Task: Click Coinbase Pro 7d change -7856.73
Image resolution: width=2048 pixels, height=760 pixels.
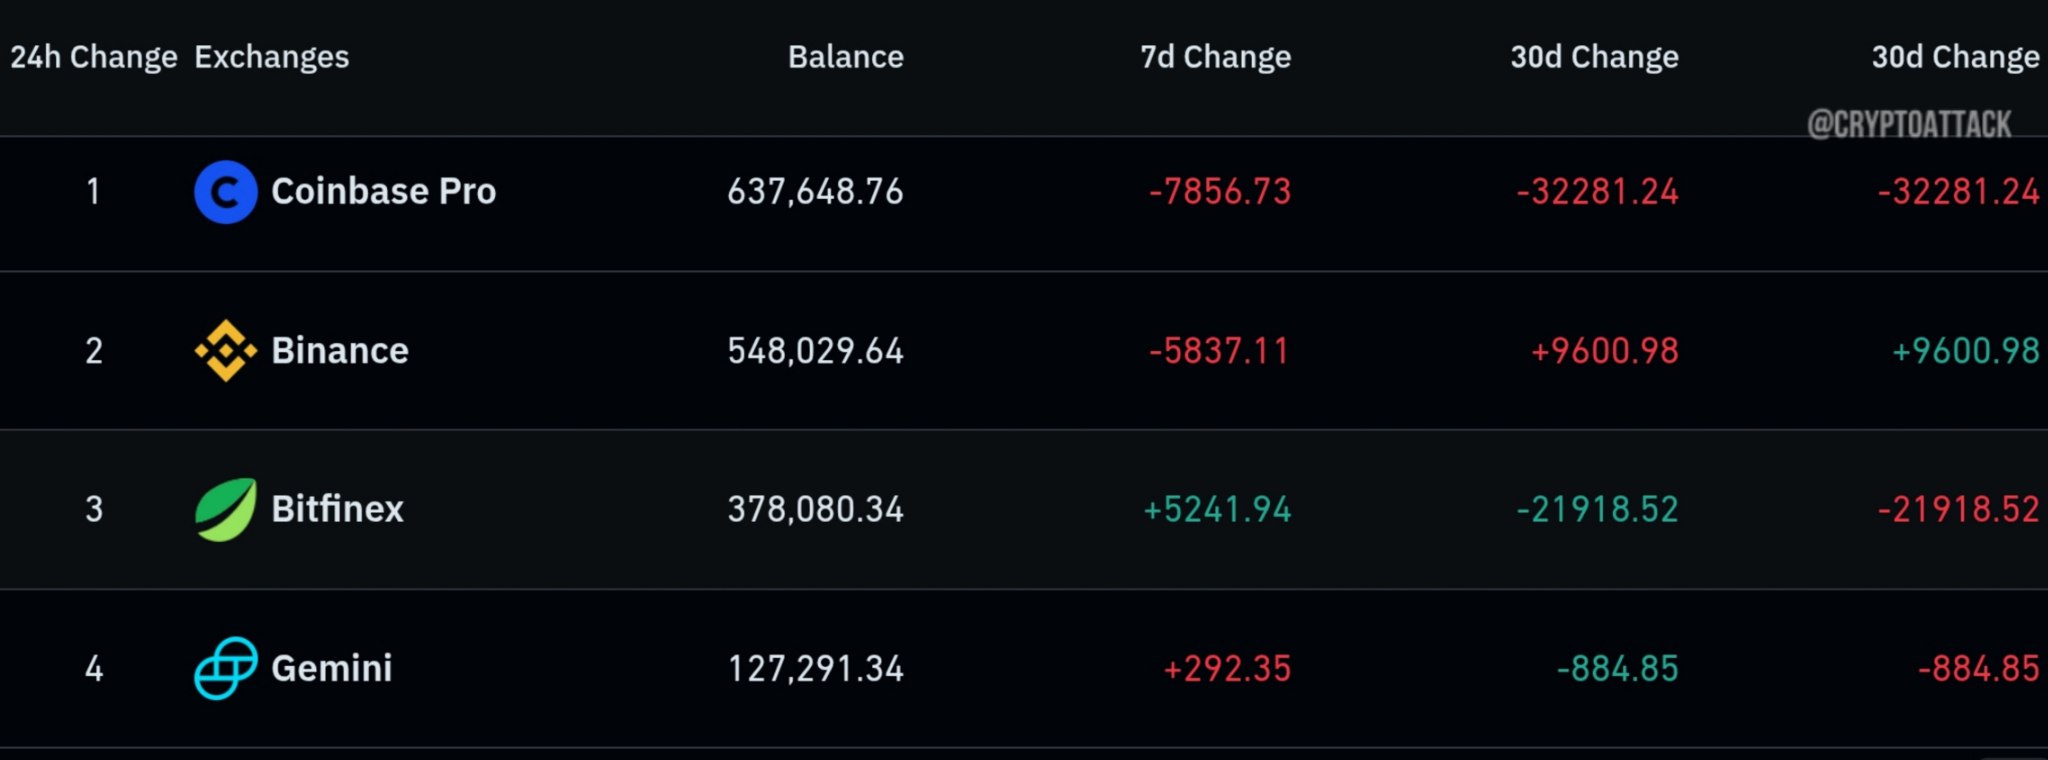Action: (1220, 191)
